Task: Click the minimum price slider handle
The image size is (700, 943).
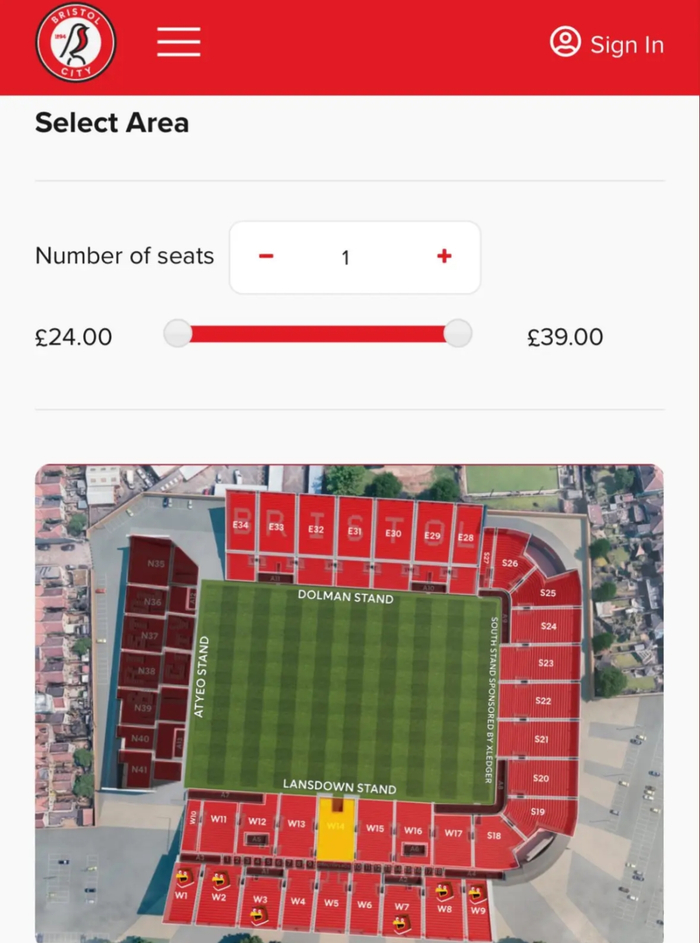Action: pyautogui.click(x=178, y=334)
